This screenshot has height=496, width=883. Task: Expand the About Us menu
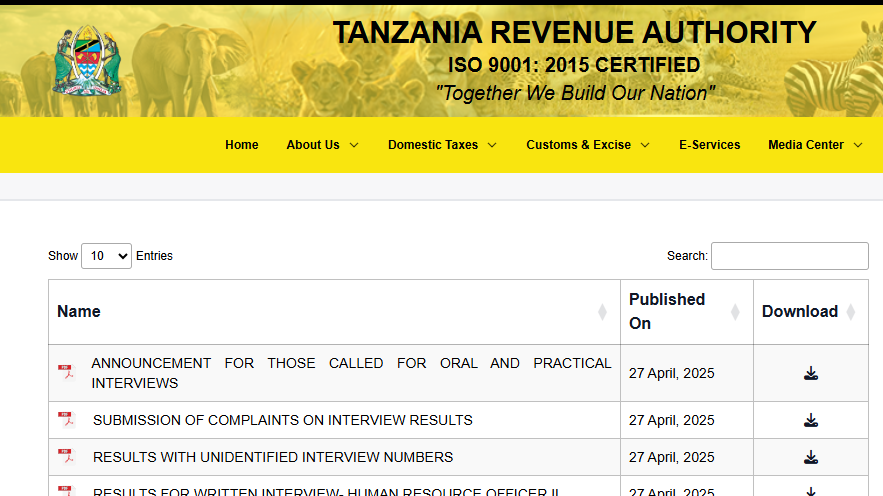[x=322, y=145]
